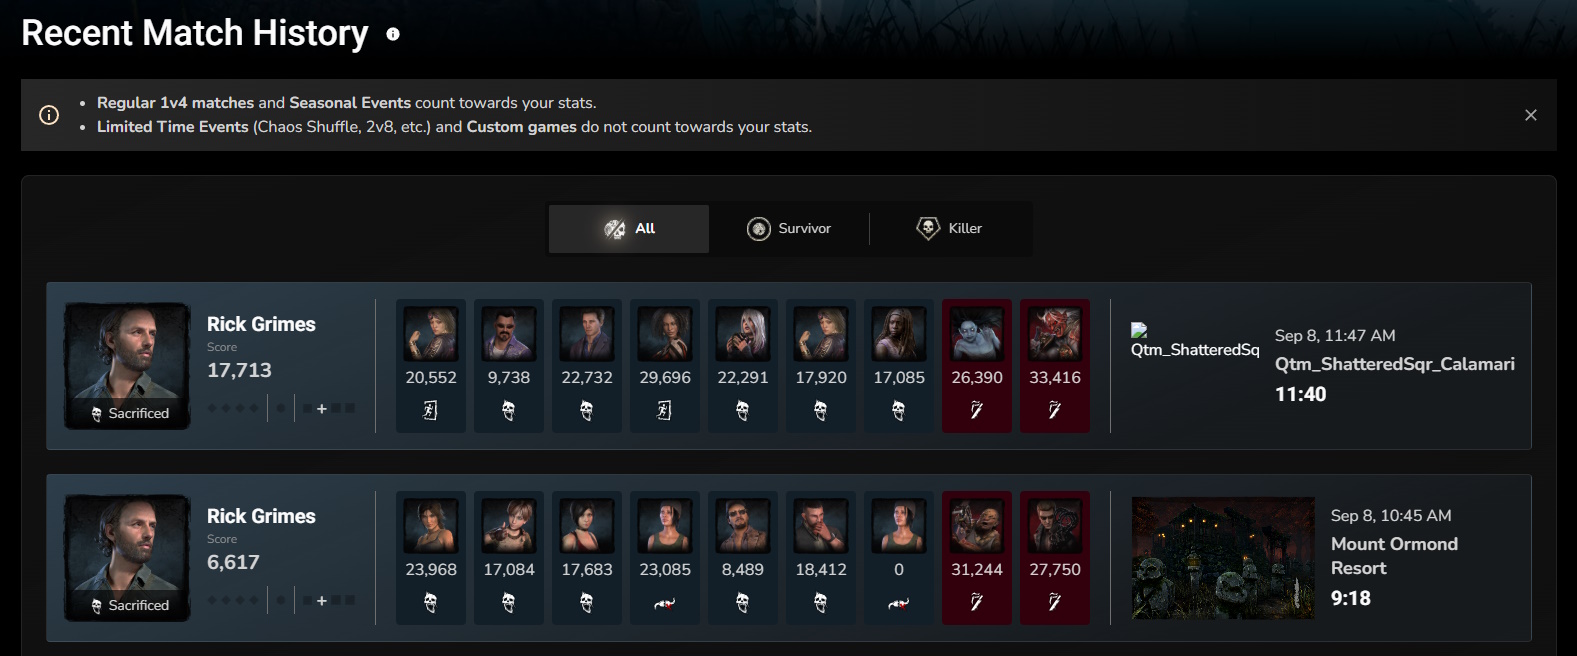Viewport: 1577px width, 656px height.
Task: Select the killer portrait scoring 31,244
Action: coord(977,525)
